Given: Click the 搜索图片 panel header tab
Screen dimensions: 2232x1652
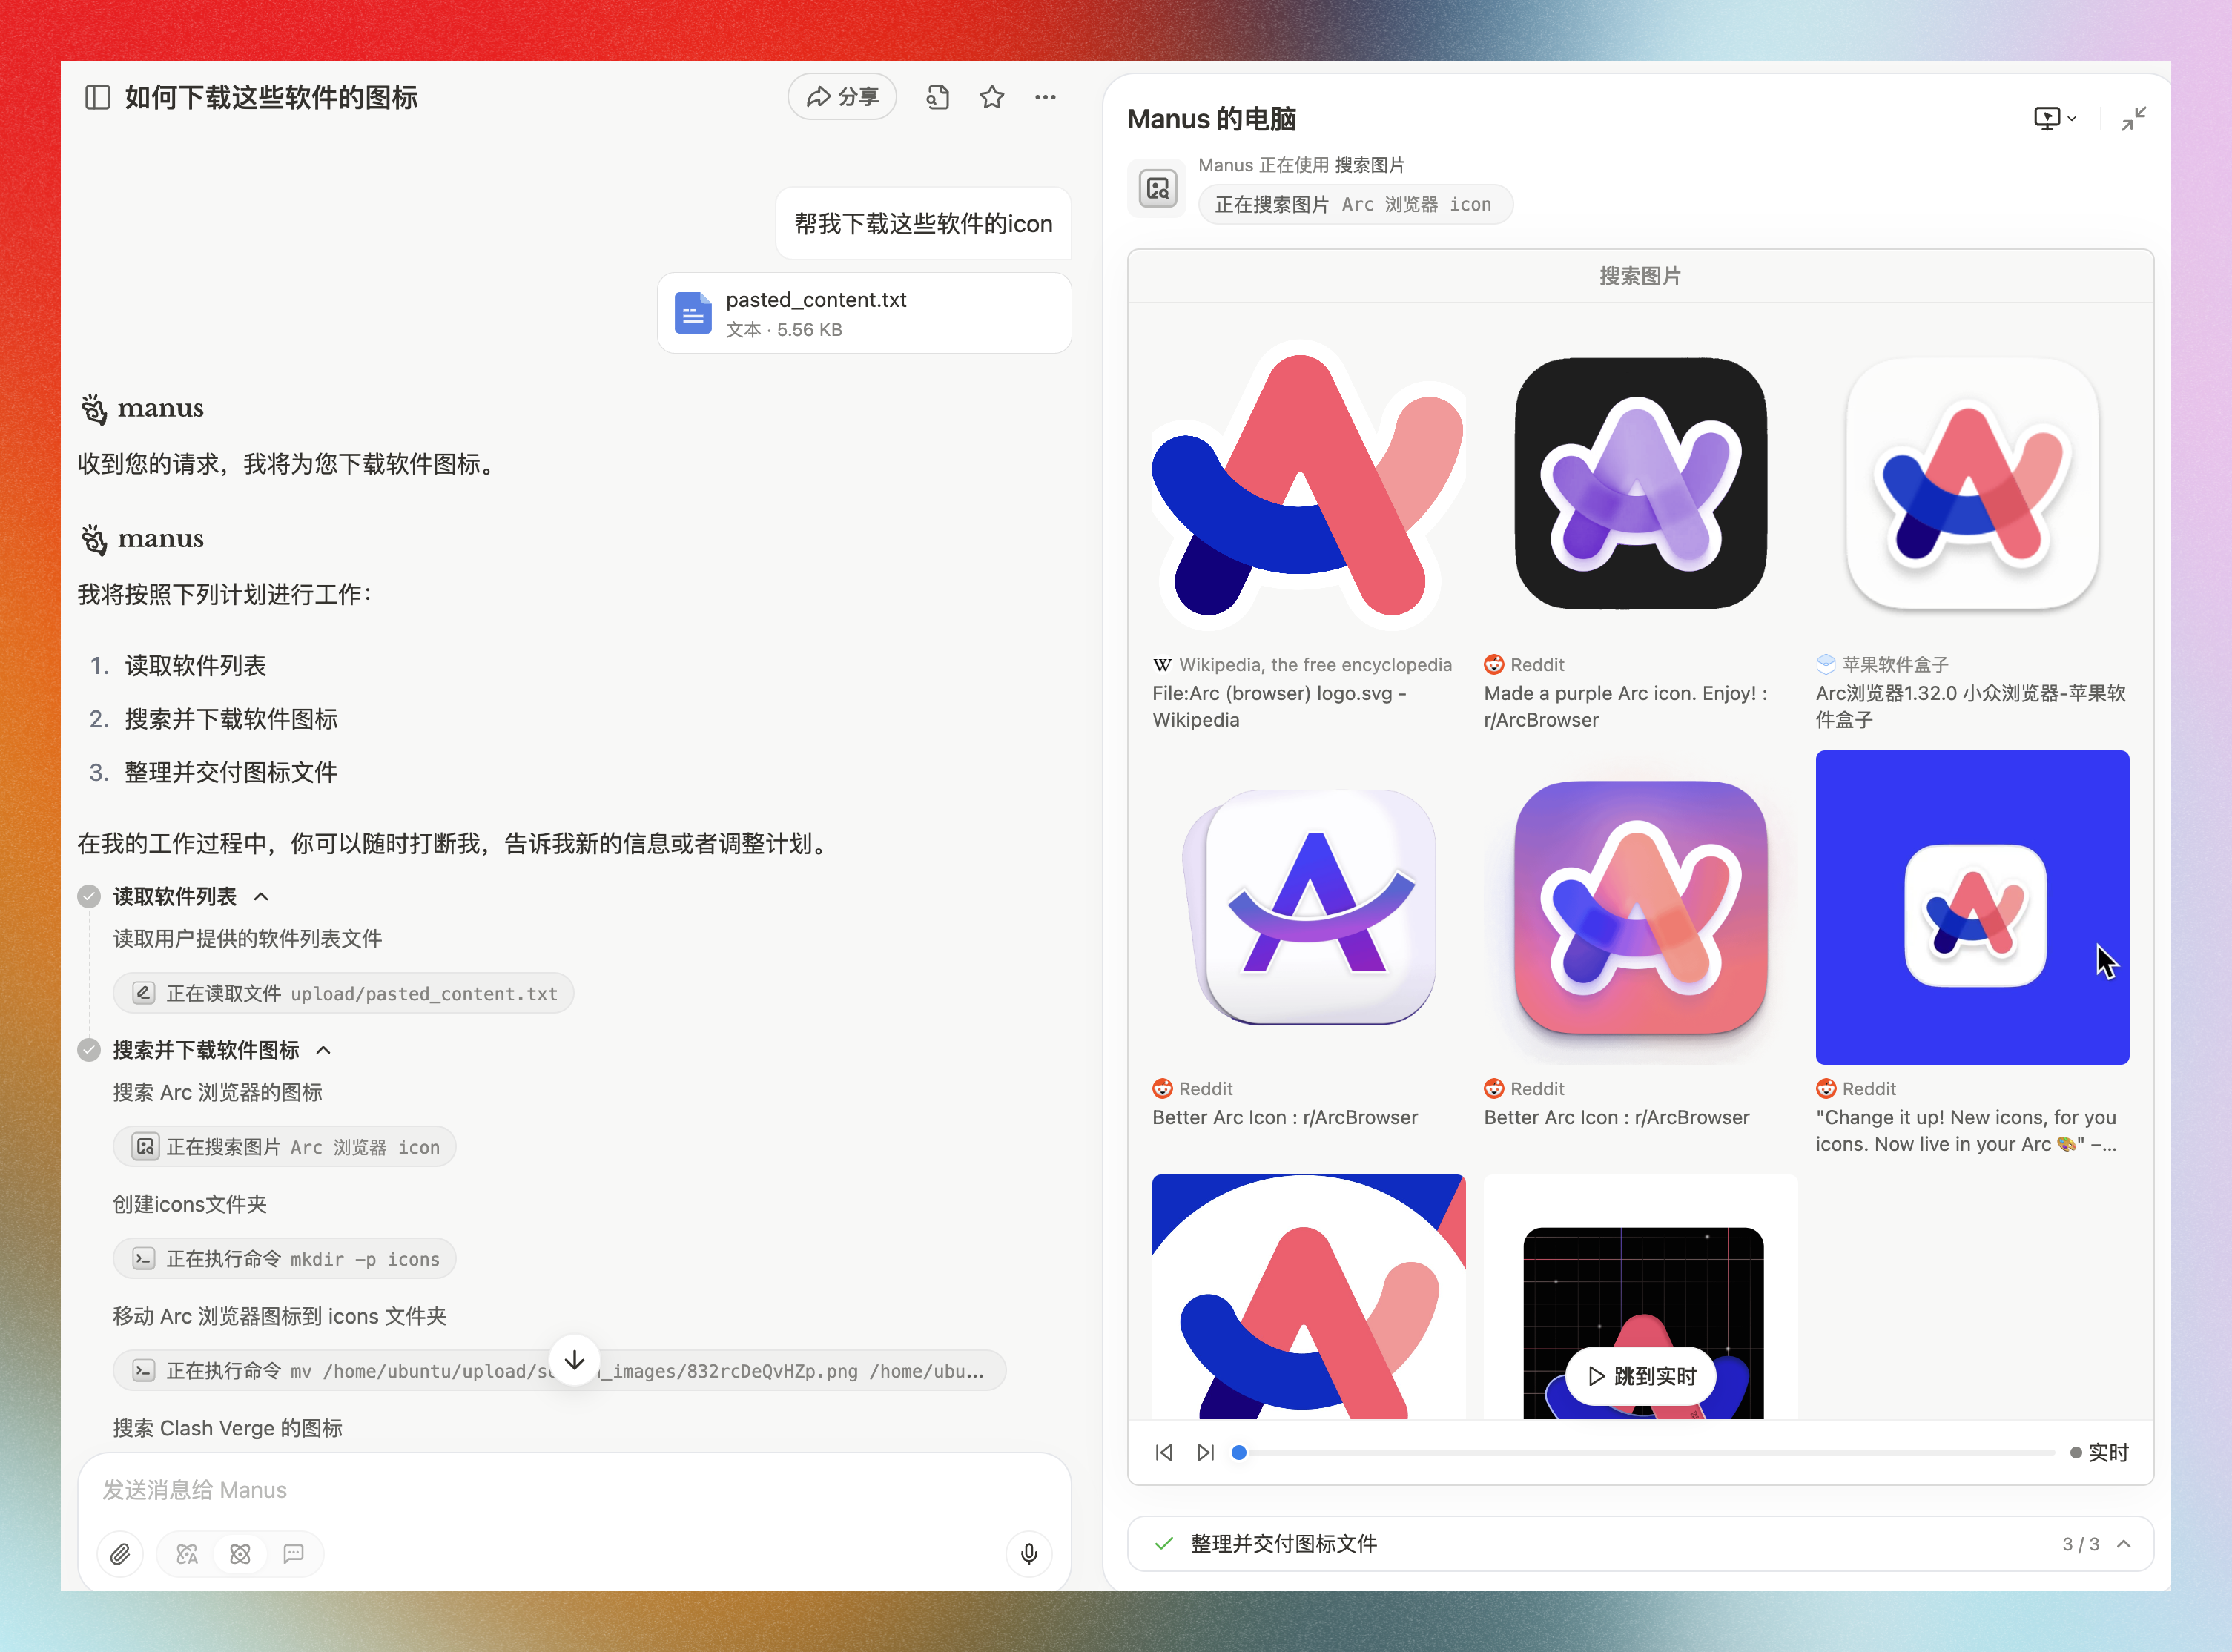Looking at the screenshot, I should 1640,276.
